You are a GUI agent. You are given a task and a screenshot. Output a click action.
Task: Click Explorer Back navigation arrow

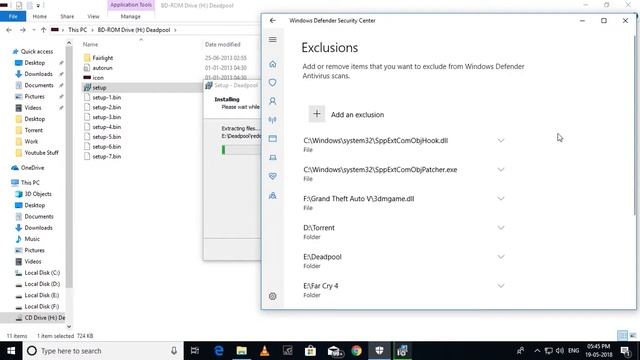coord(9,30)
